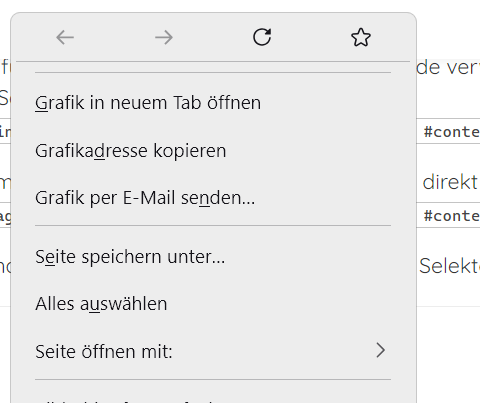Click the 'de ver' text beside the menu
This screenshot has height=403, width=480.
[x=448, y=68]
